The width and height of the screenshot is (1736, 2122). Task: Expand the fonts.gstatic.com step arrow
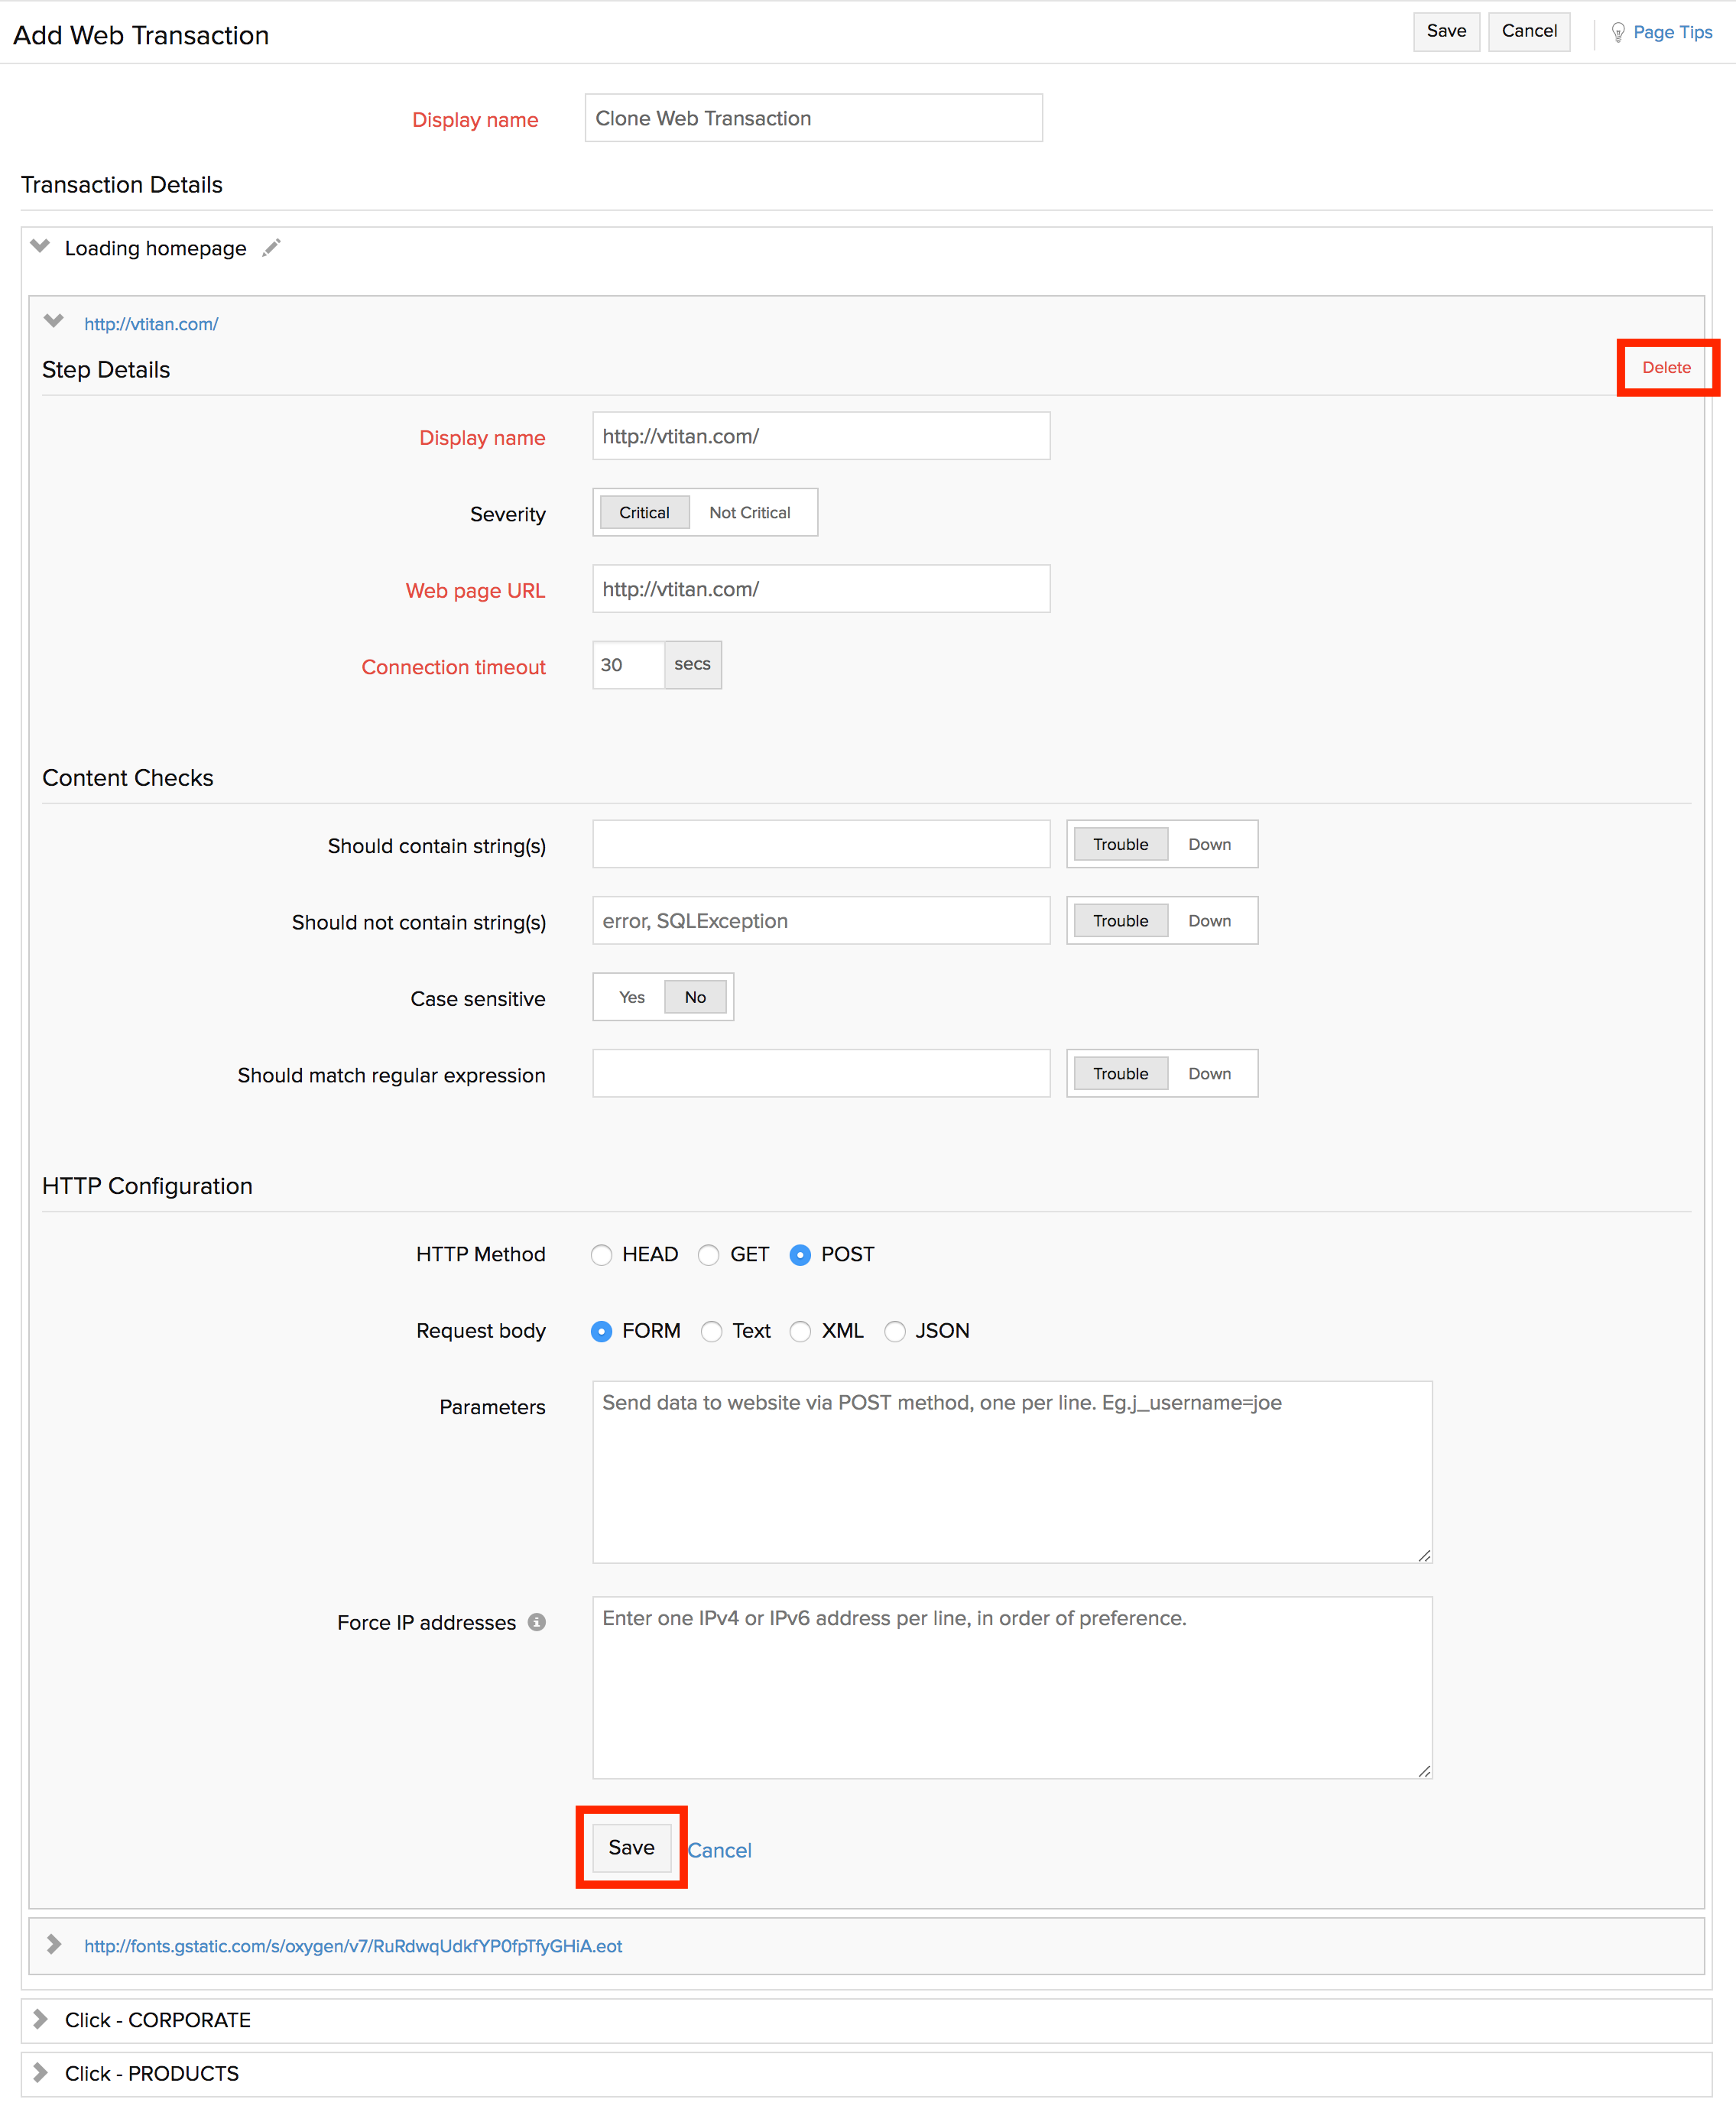click(54, 1944)
